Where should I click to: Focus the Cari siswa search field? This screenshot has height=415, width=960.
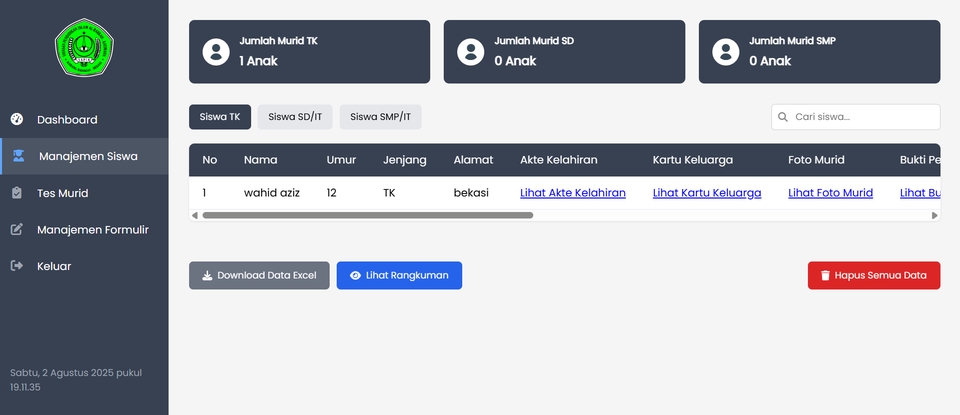856,117
